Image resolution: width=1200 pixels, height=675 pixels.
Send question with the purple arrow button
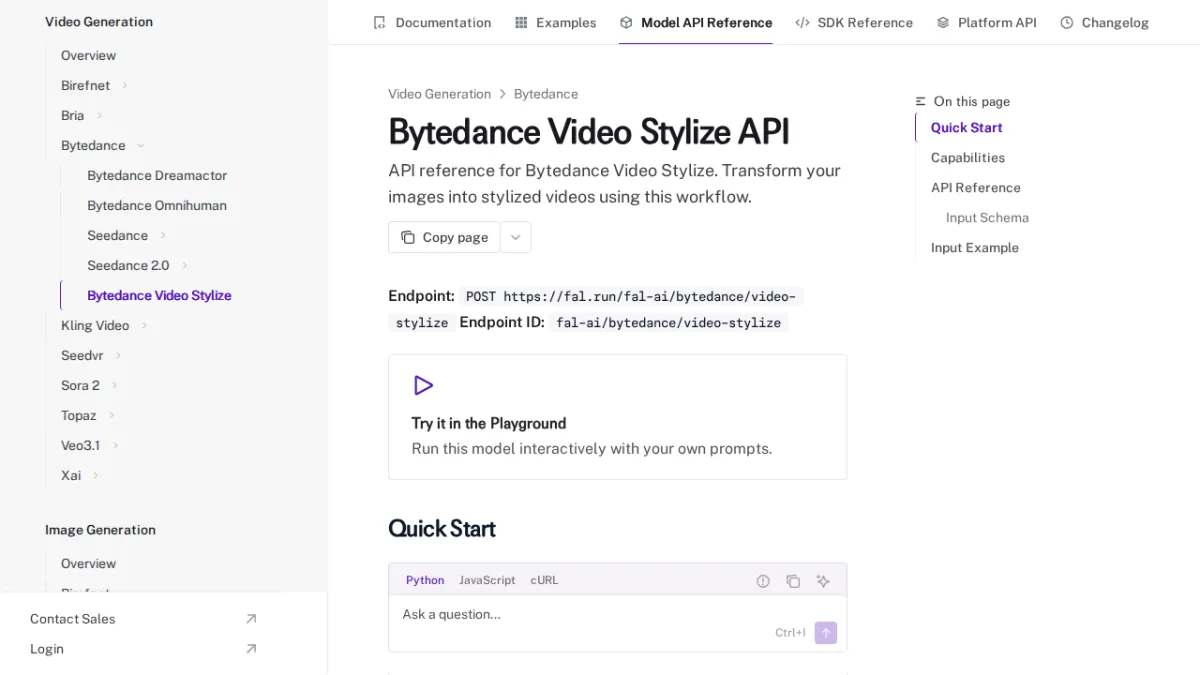click(826, 633)
